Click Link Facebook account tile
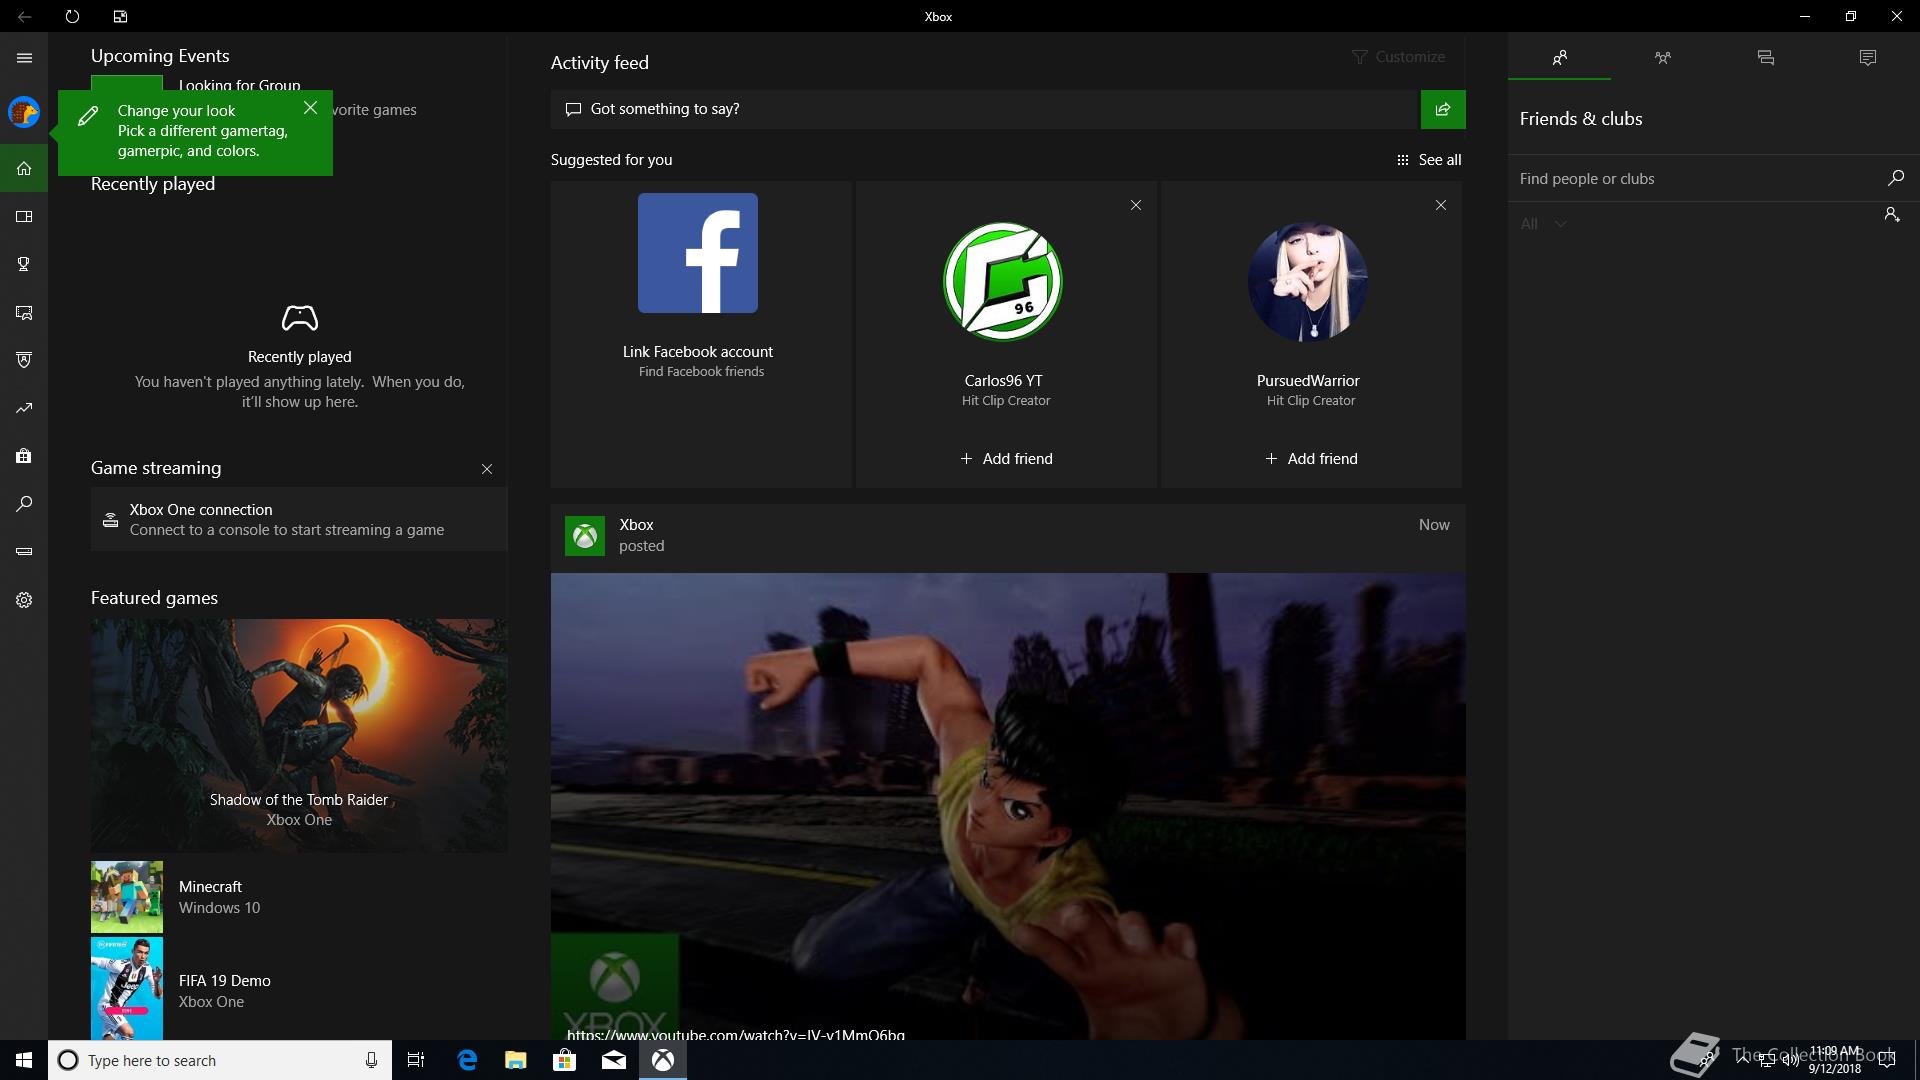 click(x=701, y=334)
